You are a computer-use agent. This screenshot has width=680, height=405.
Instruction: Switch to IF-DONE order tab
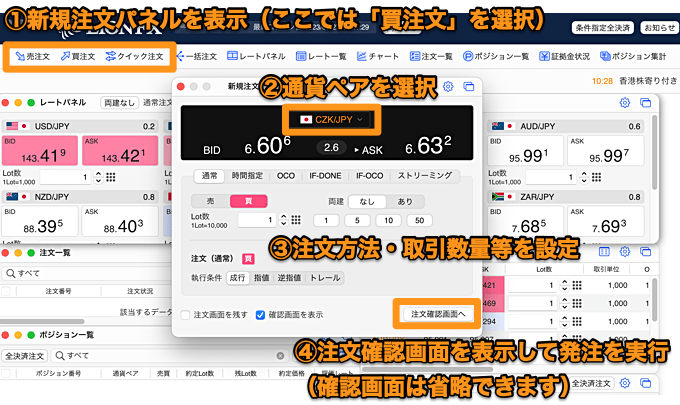coord(325,176)
